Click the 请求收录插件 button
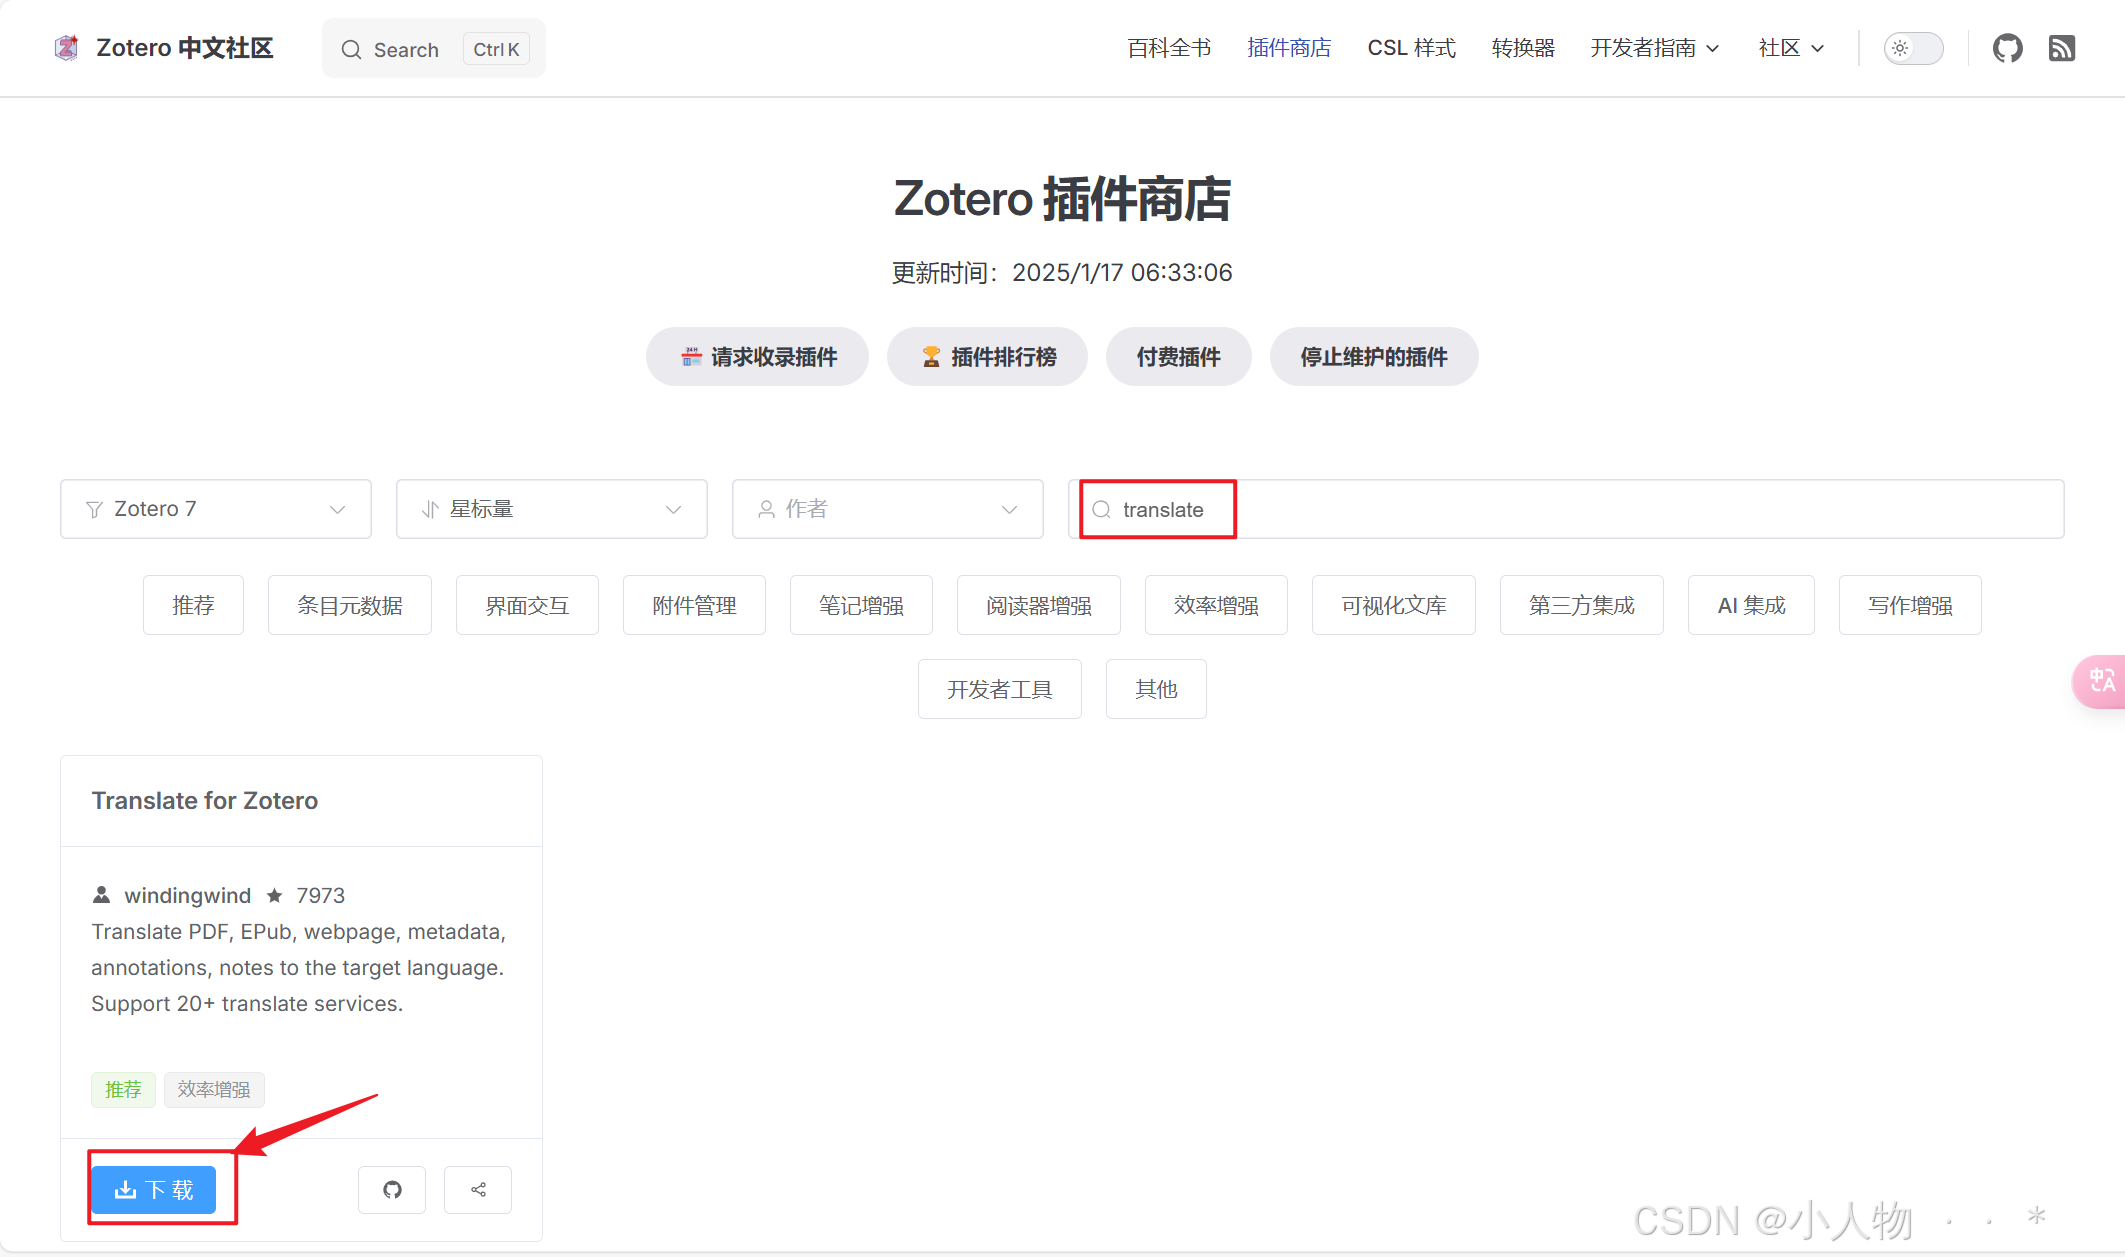 (x=757, y=357)
